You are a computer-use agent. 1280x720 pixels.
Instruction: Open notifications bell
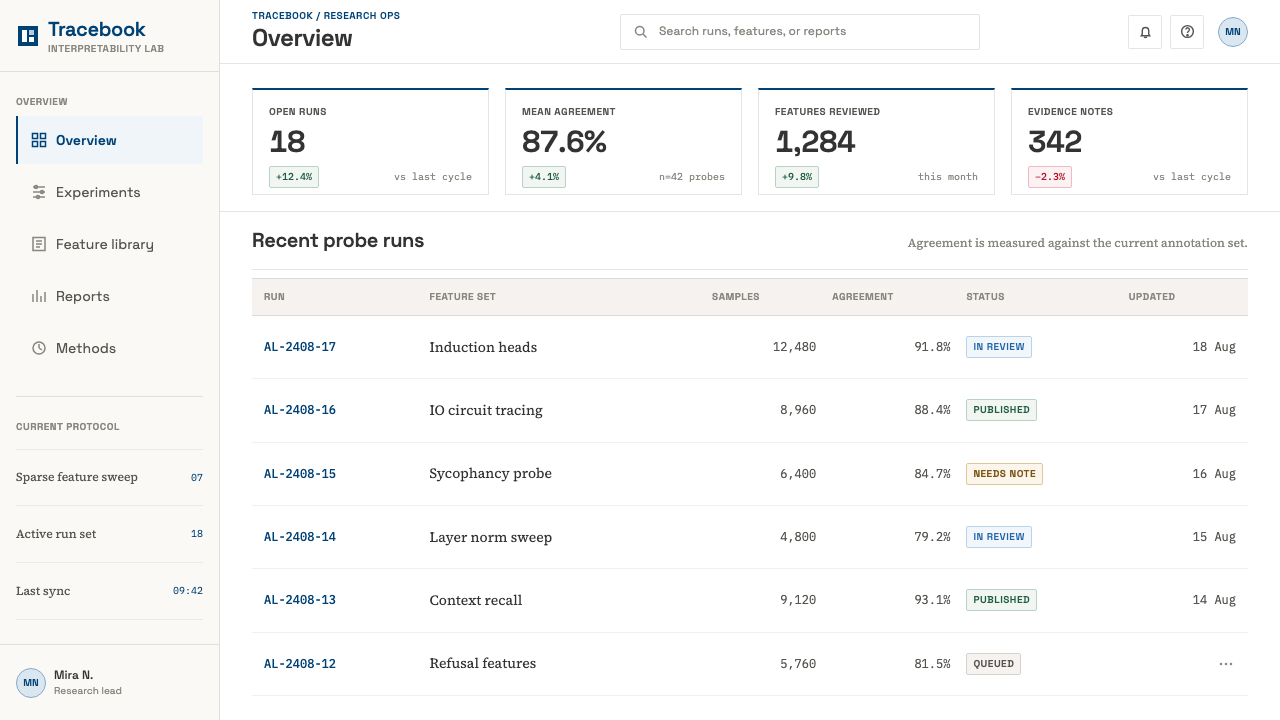pos(1145,32)
